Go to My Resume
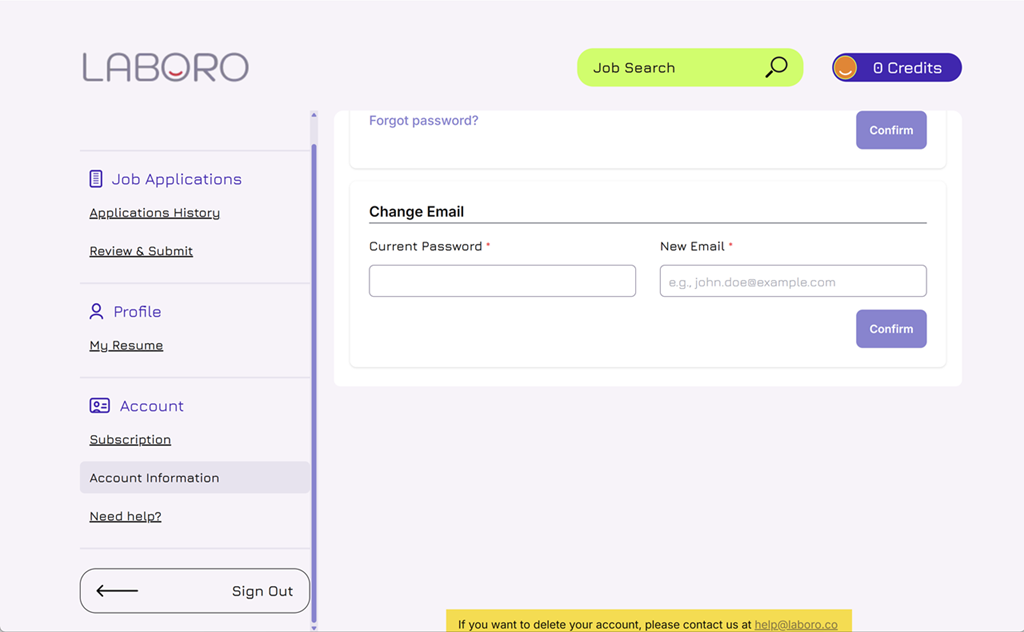Screen dimensions: 1024x632 pyautogui.click(x=126, y=345)
